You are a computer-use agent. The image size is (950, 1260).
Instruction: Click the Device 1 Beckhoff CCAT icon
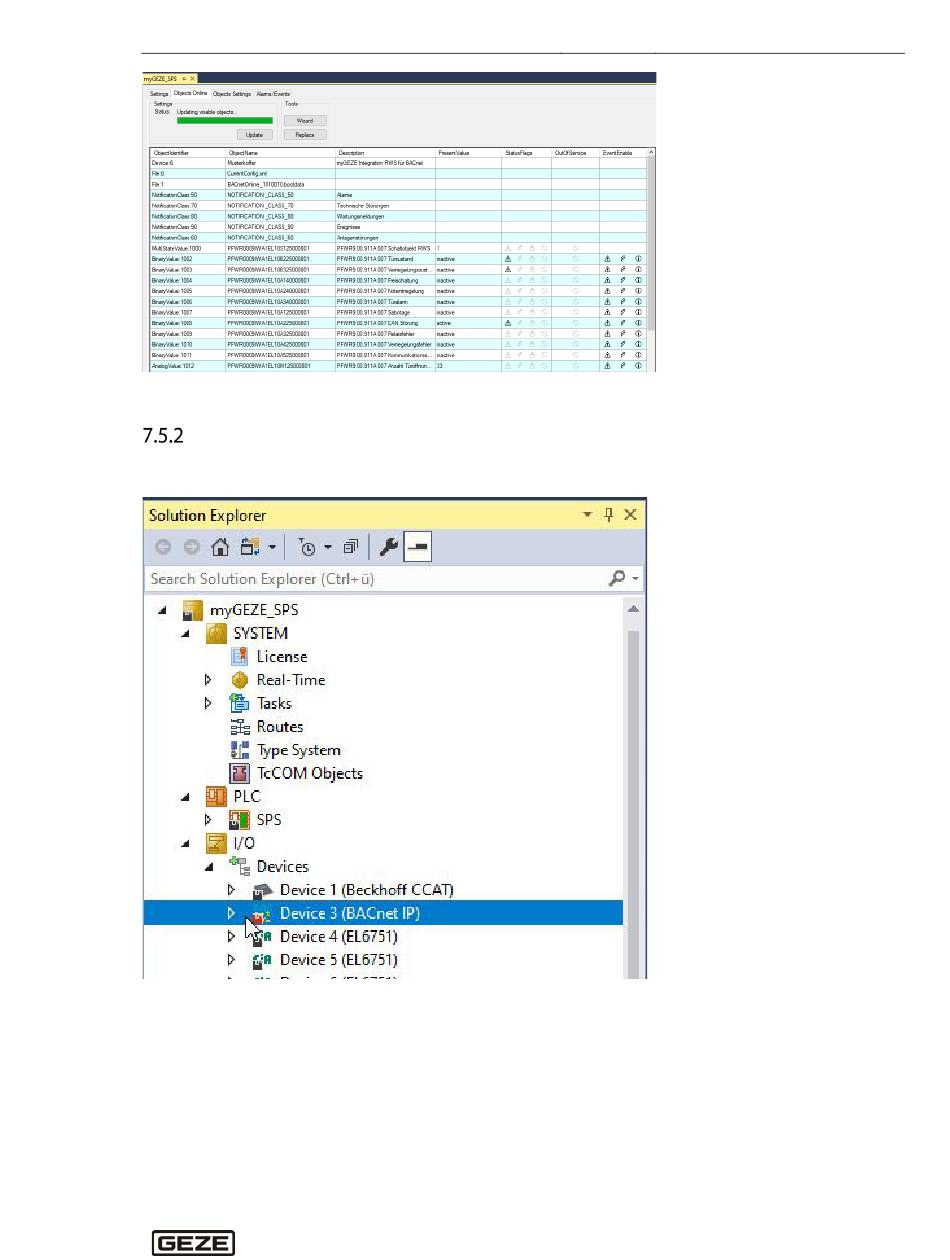[262, 890]
